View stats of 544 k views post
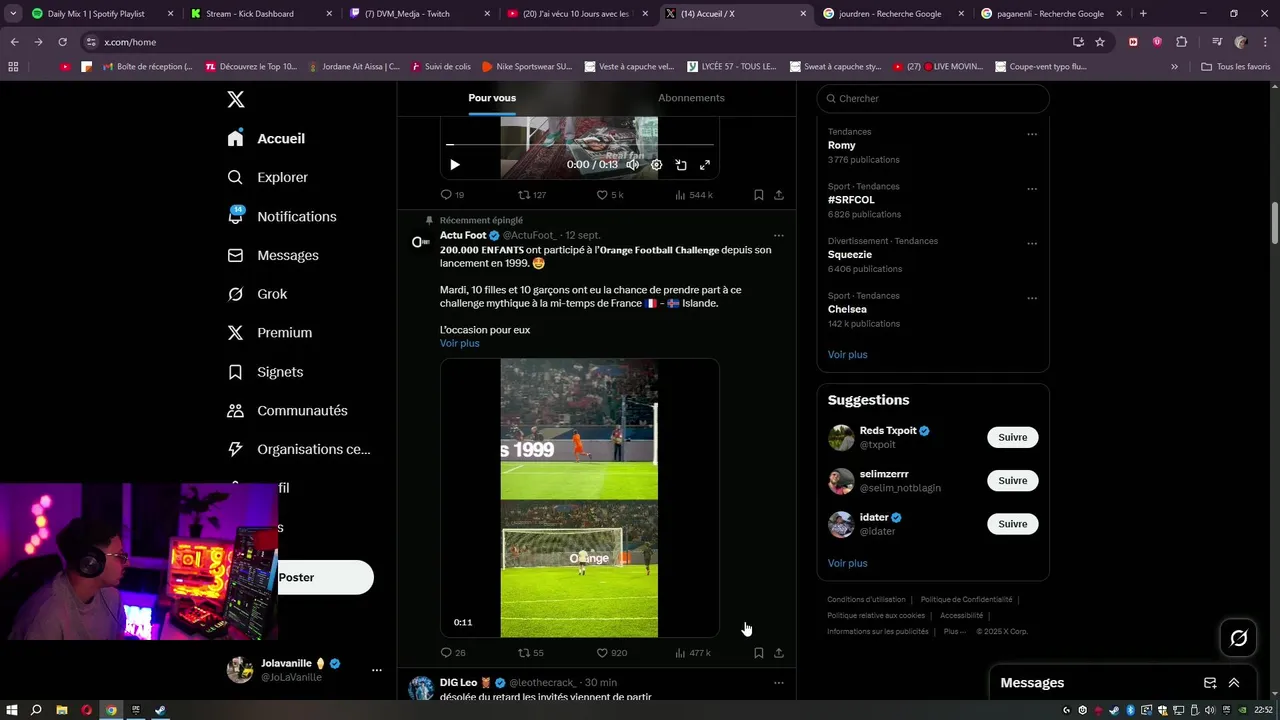 coord(693,195)
